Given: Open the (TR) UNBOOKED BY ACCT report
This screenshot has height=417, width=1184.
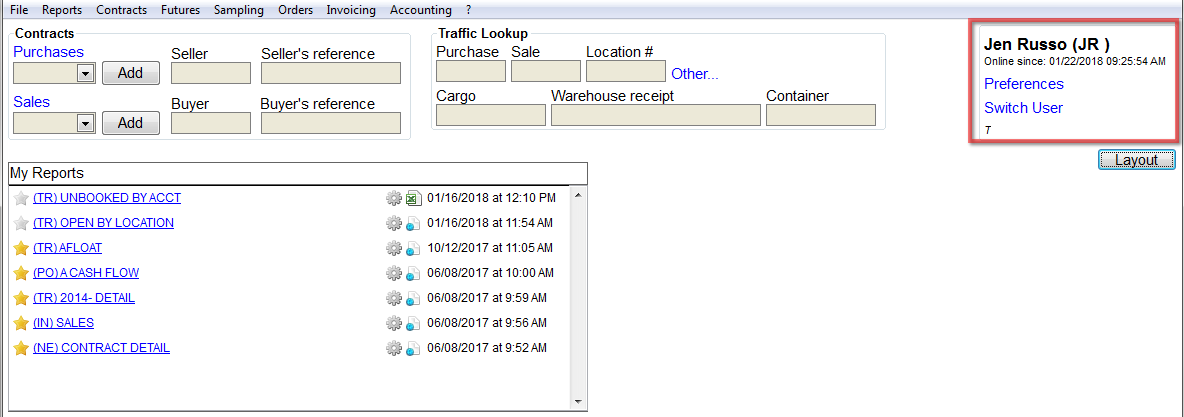Looking at the screenshot, I should tap(107, 198).
